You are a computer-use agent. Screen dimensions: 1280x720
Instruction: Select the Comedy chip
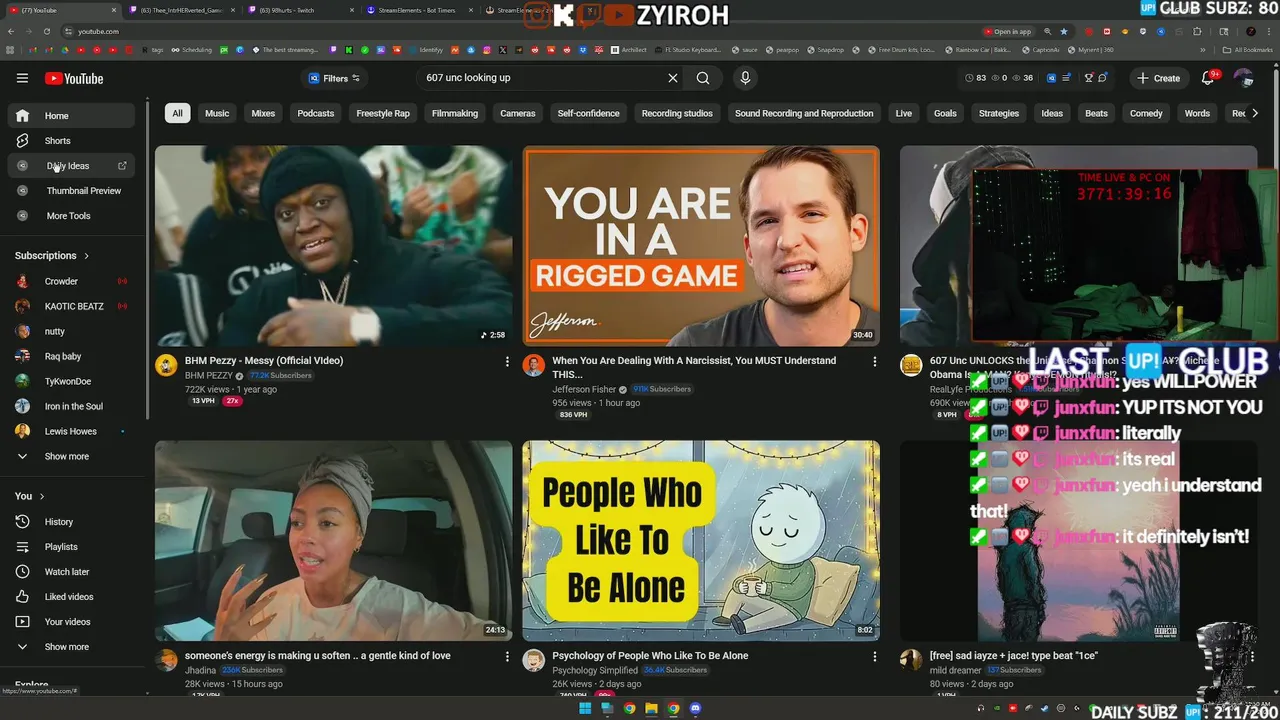(x=1146, y=113)
